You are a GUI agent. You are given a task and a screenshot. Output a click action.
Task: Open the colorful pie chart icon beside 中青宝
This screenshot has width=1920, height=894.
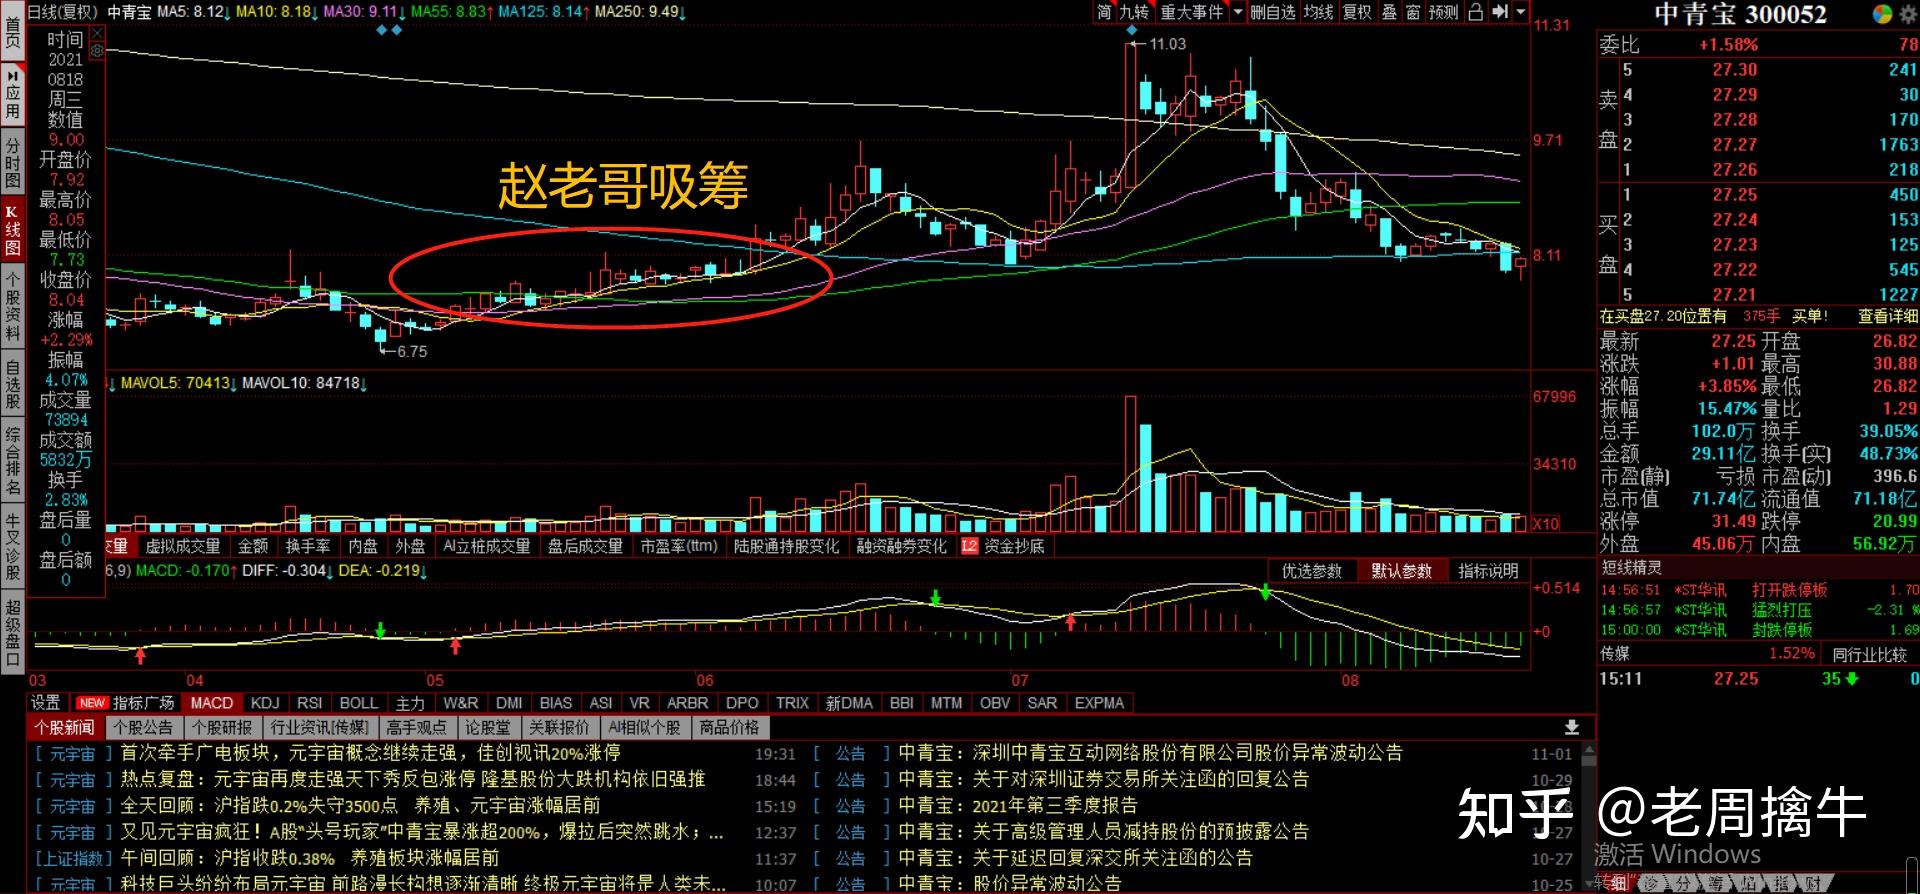[1882, 14]
